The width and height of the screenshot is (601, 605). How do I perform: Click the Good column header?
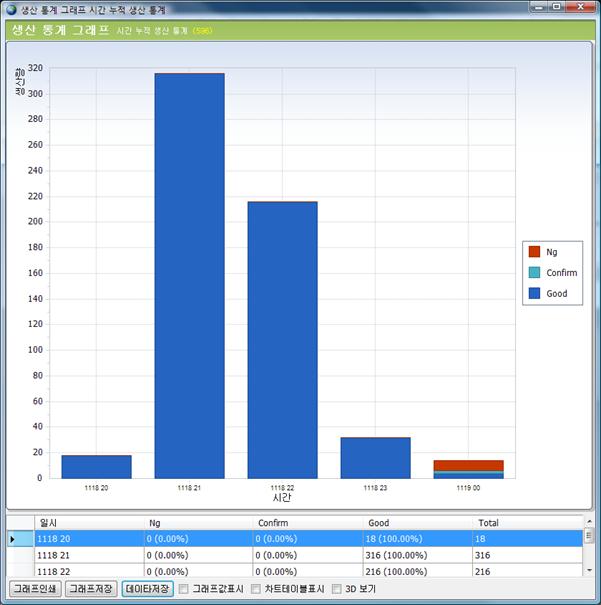tap(417, 523)
